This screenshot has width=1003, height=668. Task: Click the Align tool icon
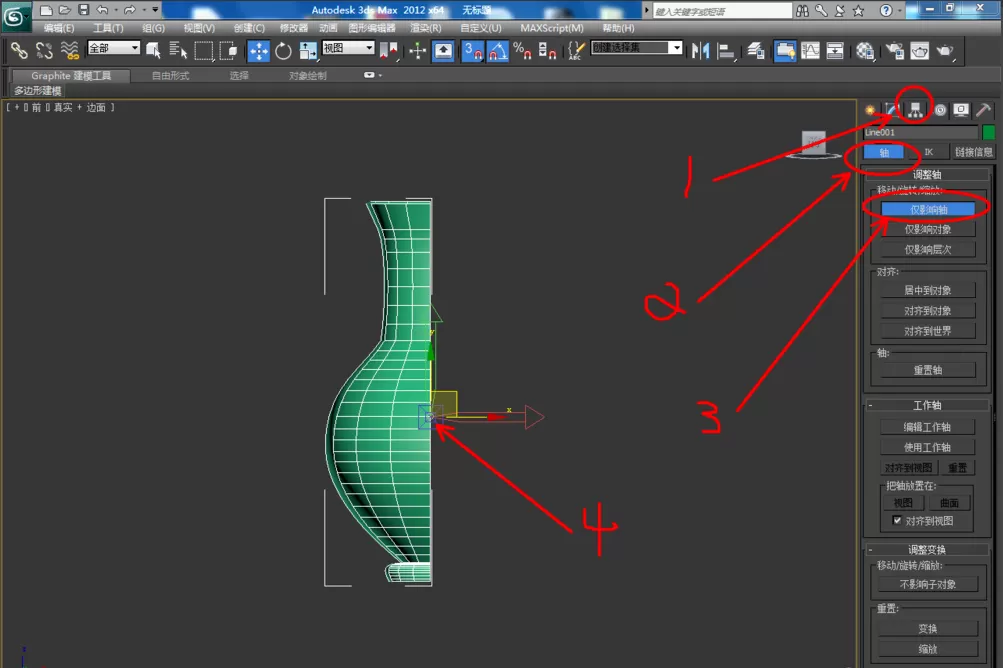point(725,51)
